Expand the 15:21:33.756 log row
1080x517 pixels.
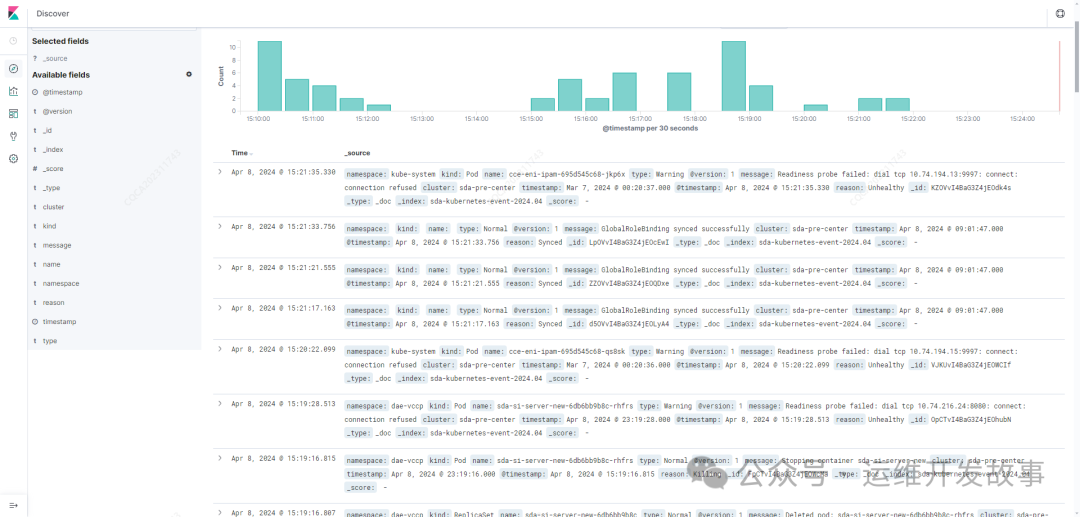pyautogui.click(x=220, y=226)
